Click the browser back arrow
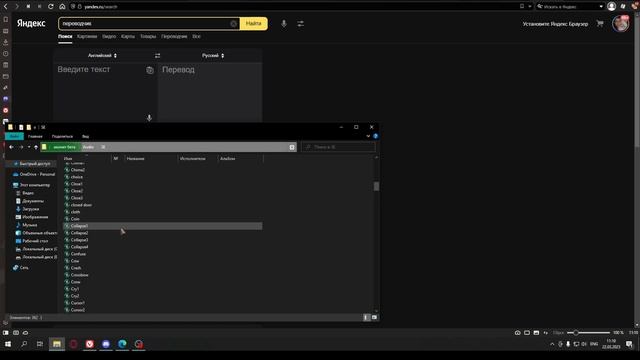The width and height of the screenshot is (640, 360). pyautogui.click(x=6, y=7)
